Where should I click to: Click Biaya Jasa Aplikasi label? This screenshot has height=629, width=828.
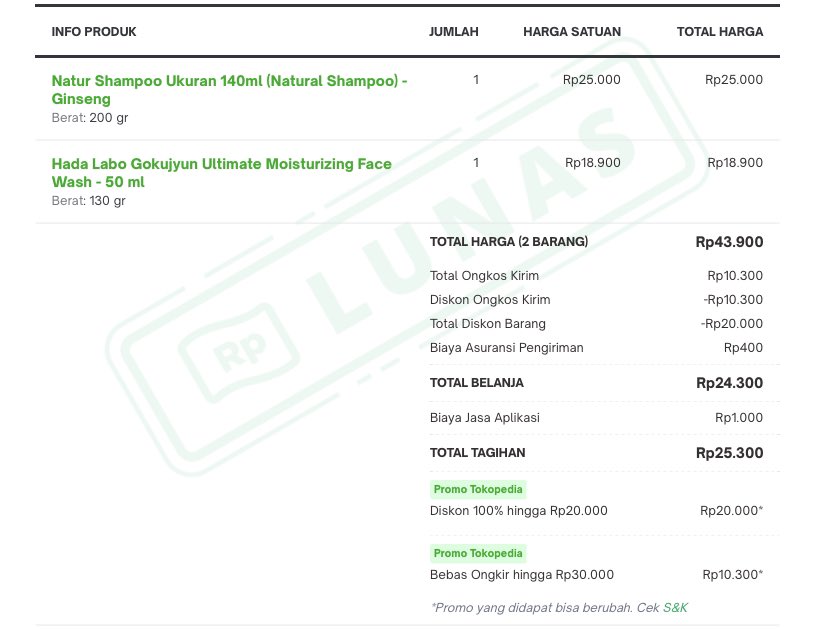[485, 418]
